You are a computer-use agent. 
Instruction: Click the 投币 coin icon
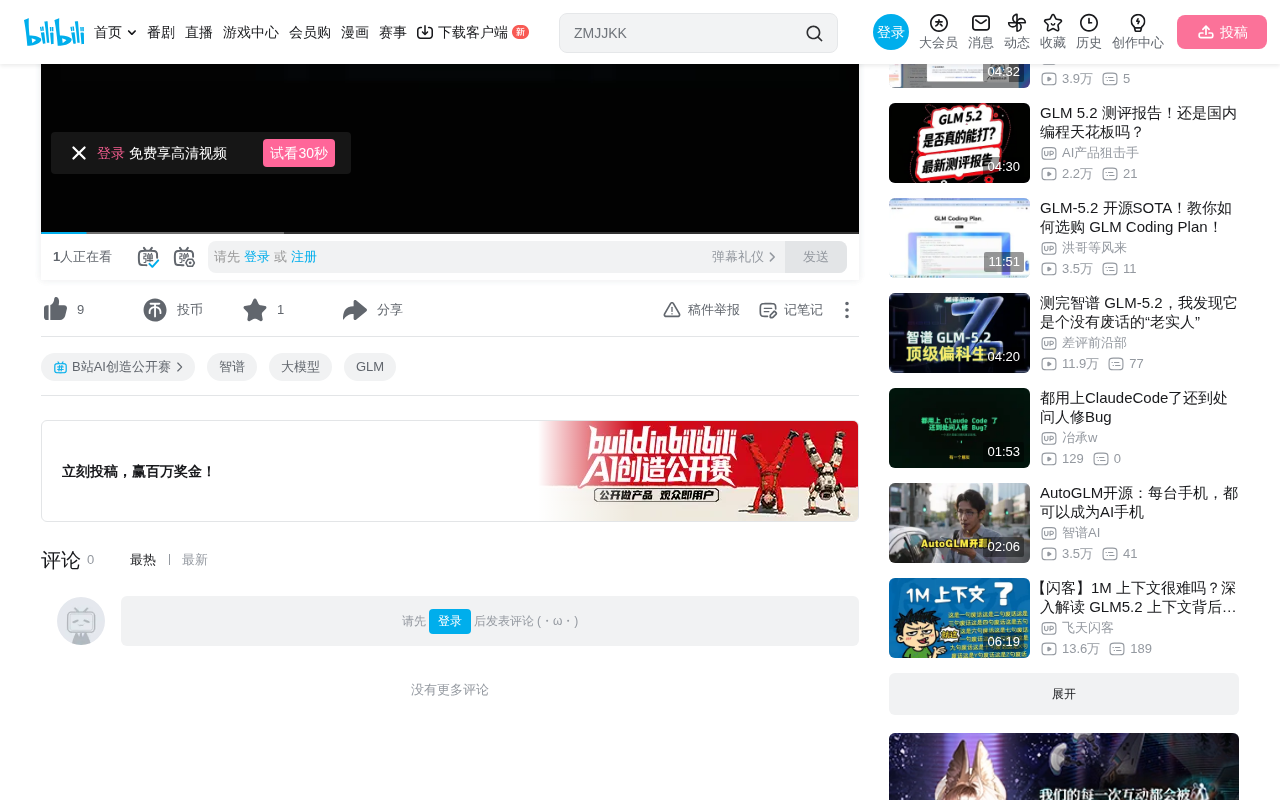[x=155, y=310]
